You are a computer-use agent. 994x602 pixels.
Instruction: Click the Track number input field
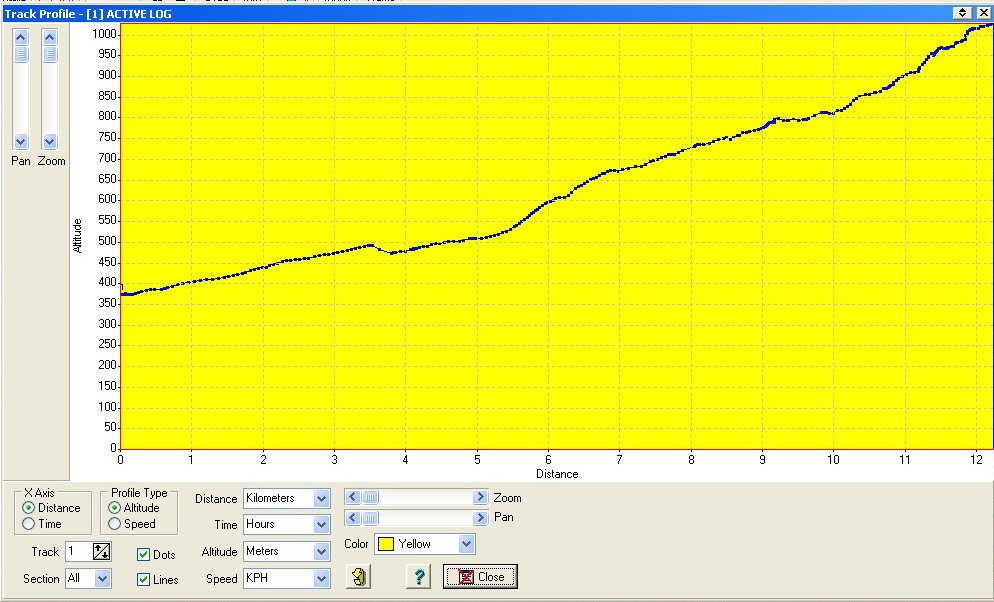tap(79, 551)
